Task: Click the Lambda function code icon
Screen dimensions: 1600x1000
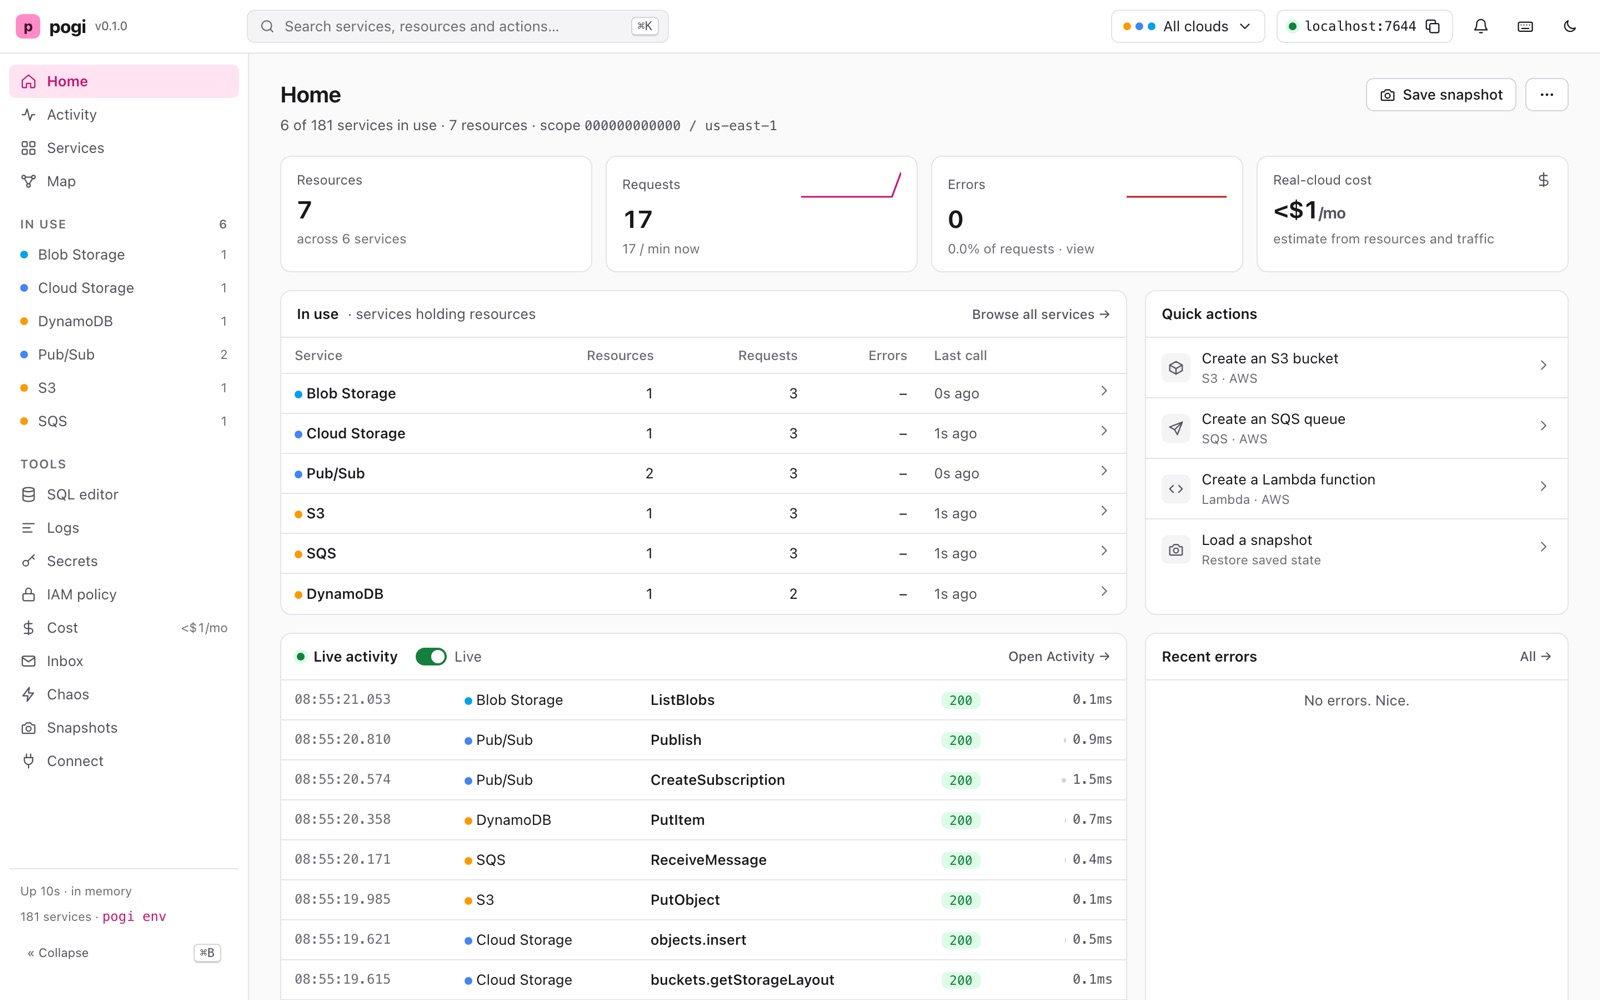Action: point(1176,489)
